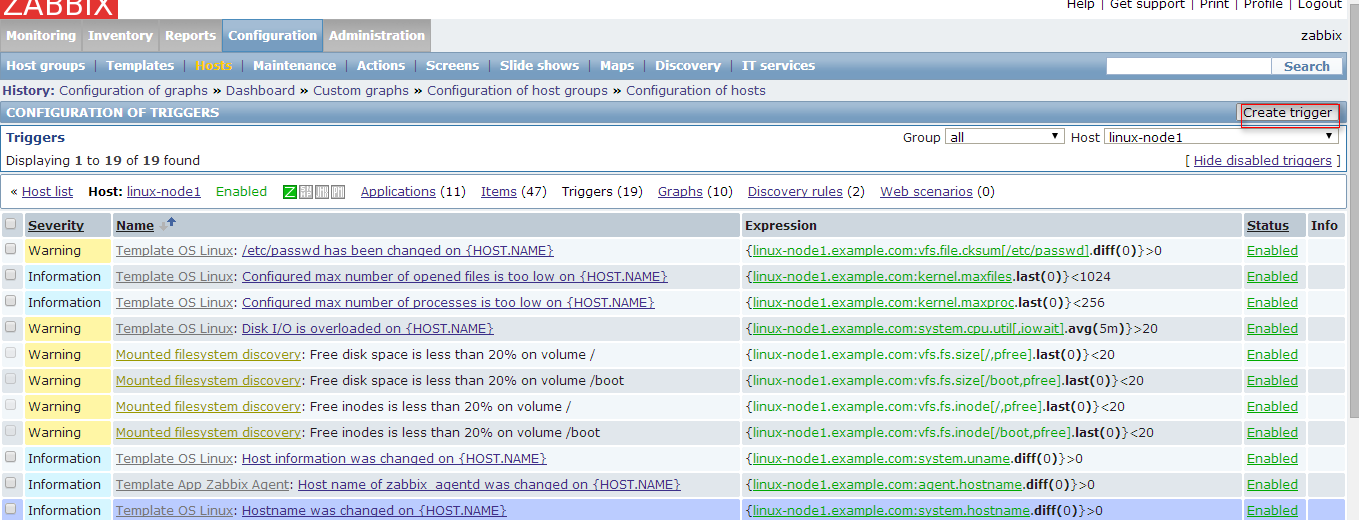Click the SNMP availability icon

click(306, 192)
